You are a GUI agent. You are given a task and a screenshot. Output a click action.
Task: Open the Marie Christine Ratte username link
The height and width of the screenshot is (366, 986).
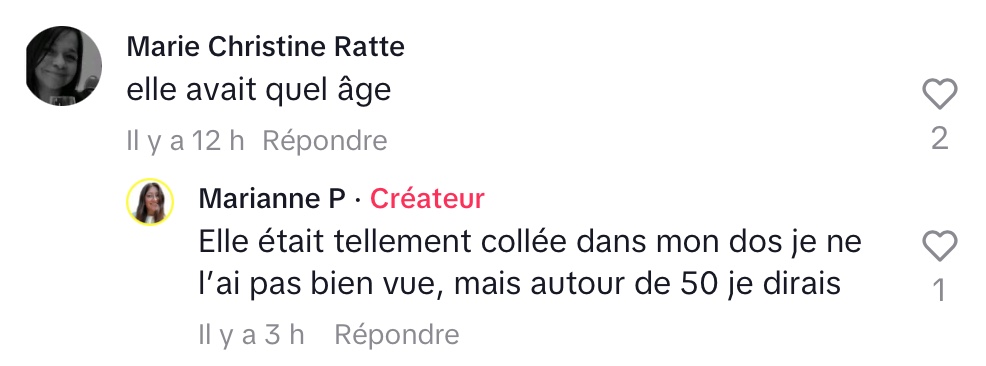pos(265,47)
